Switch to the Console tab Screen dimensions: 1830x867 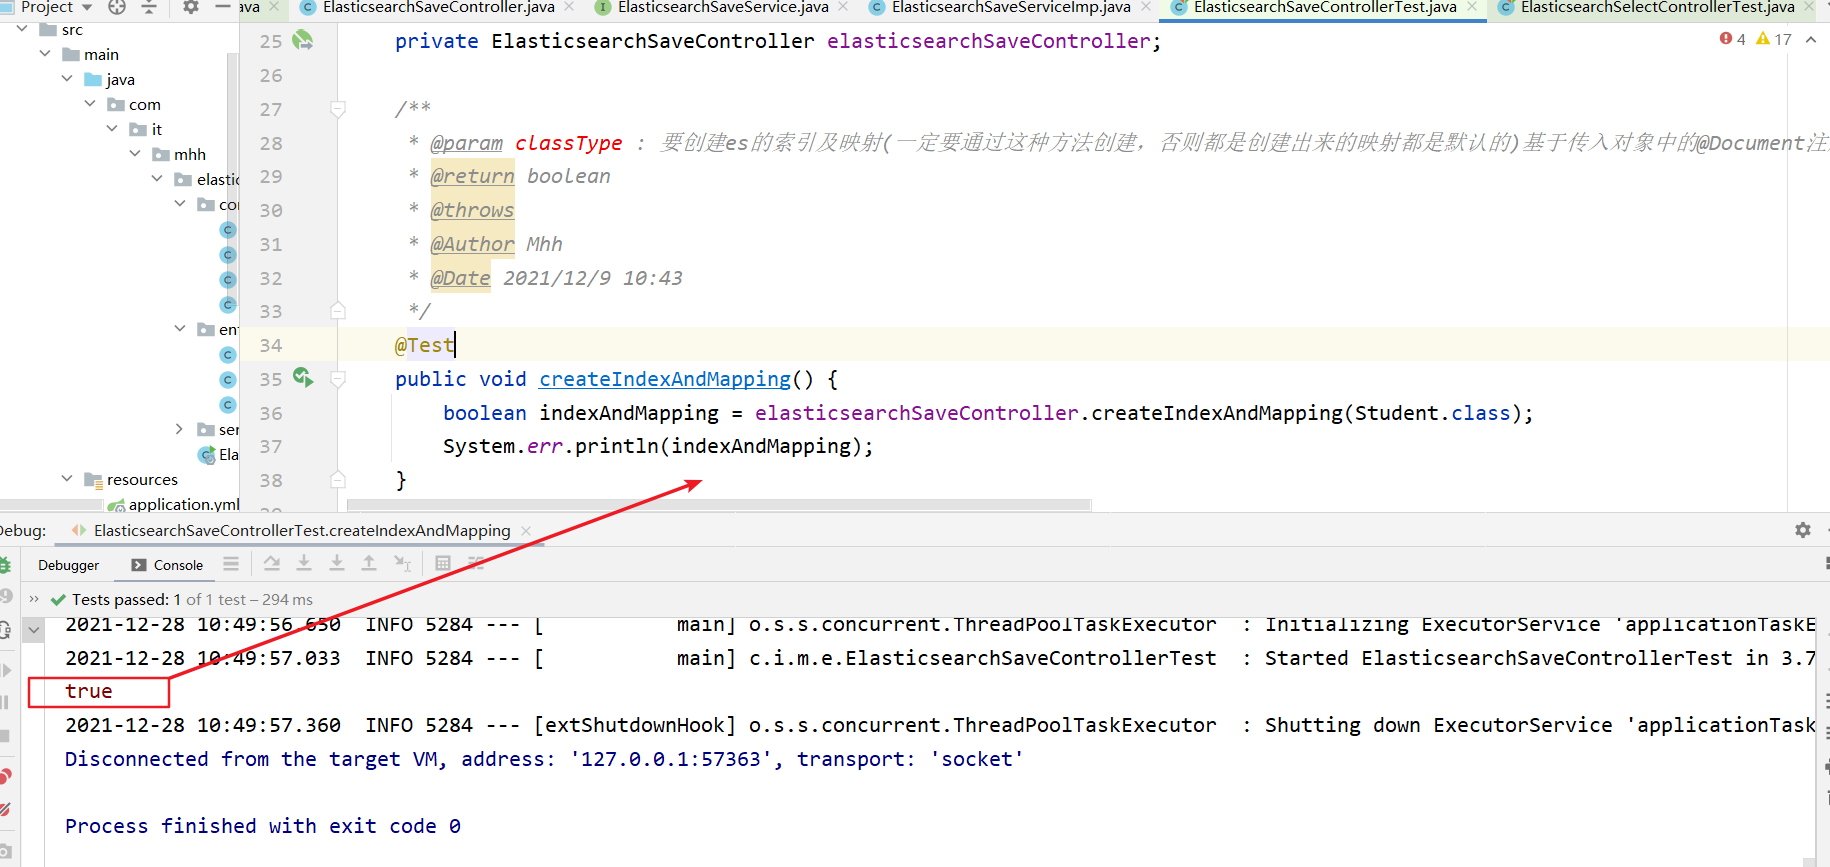click(x=167, y=565)
